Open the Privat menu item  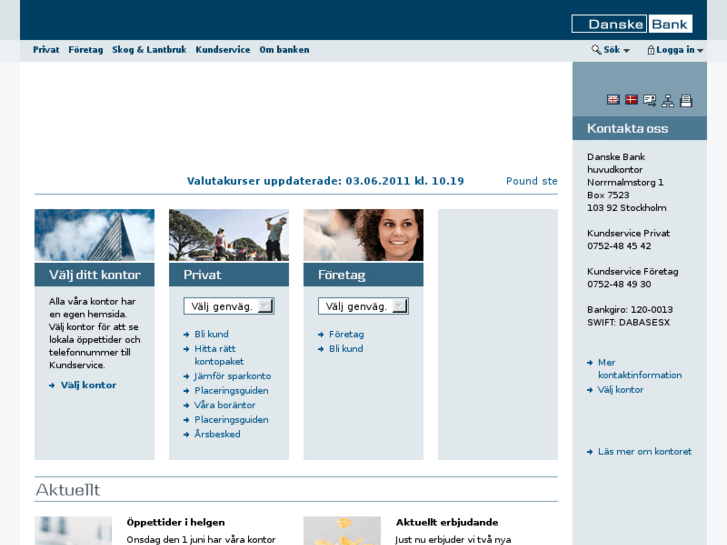tap(46, 50)
